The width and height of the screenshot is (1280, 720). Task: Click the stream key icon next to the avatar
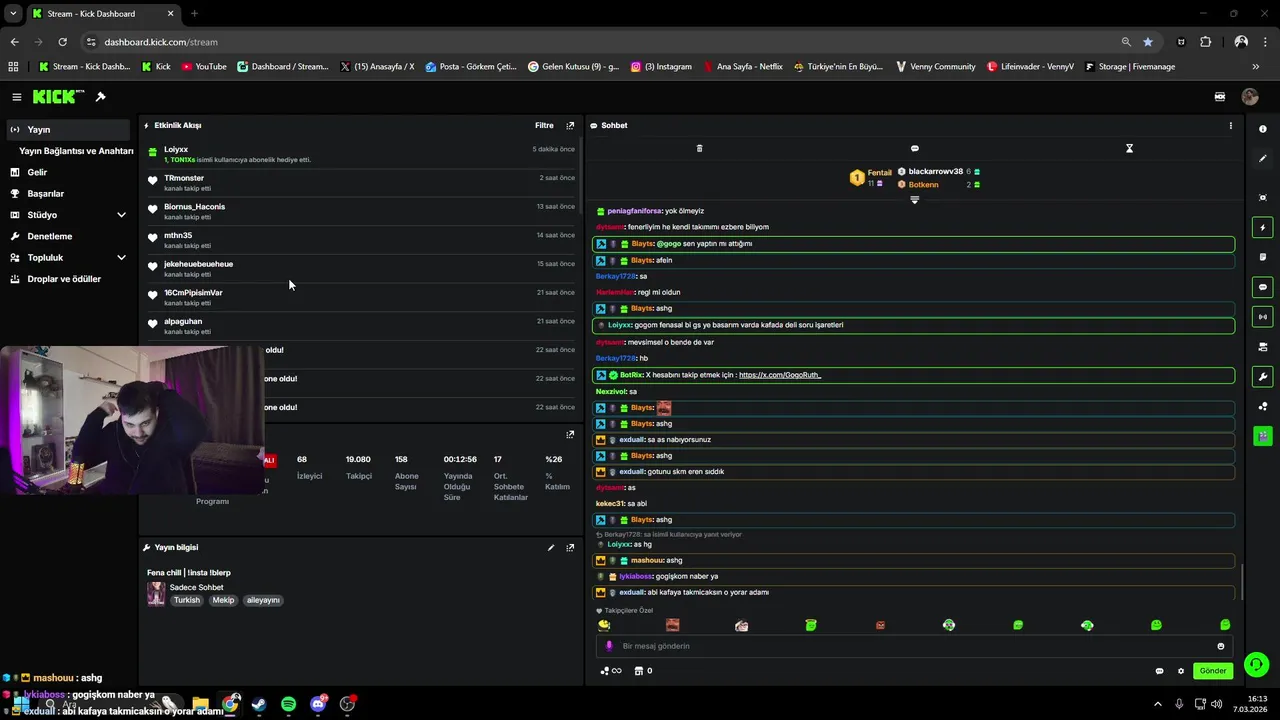1220,97
